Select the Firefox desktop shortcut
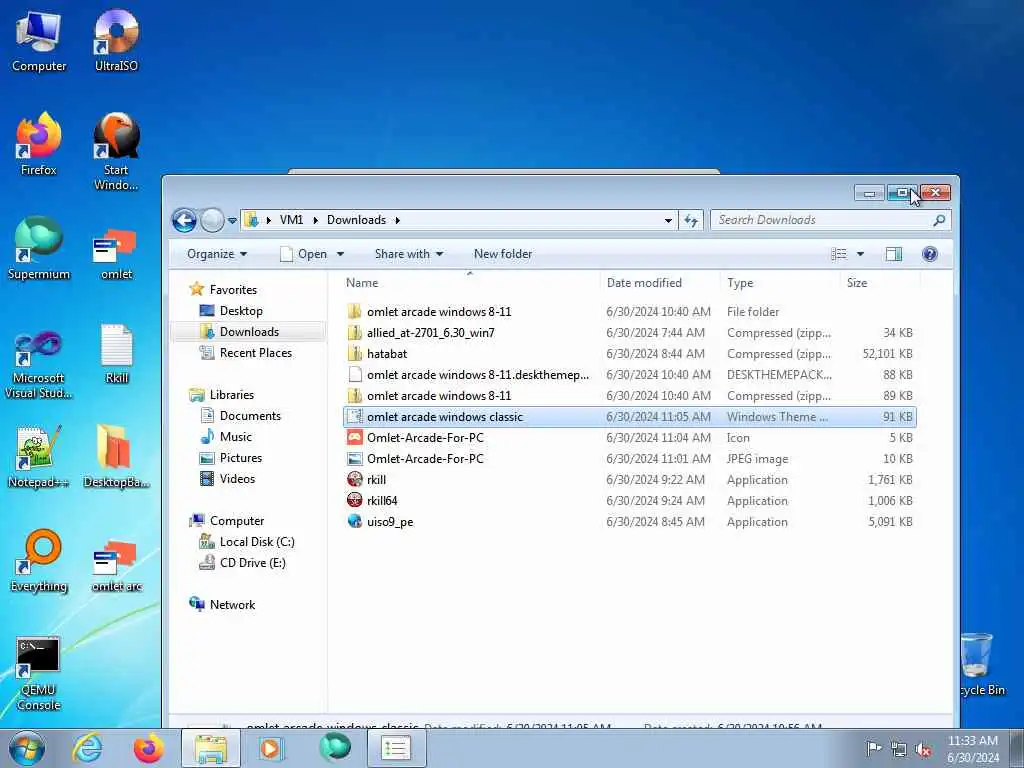 [39, 145]
